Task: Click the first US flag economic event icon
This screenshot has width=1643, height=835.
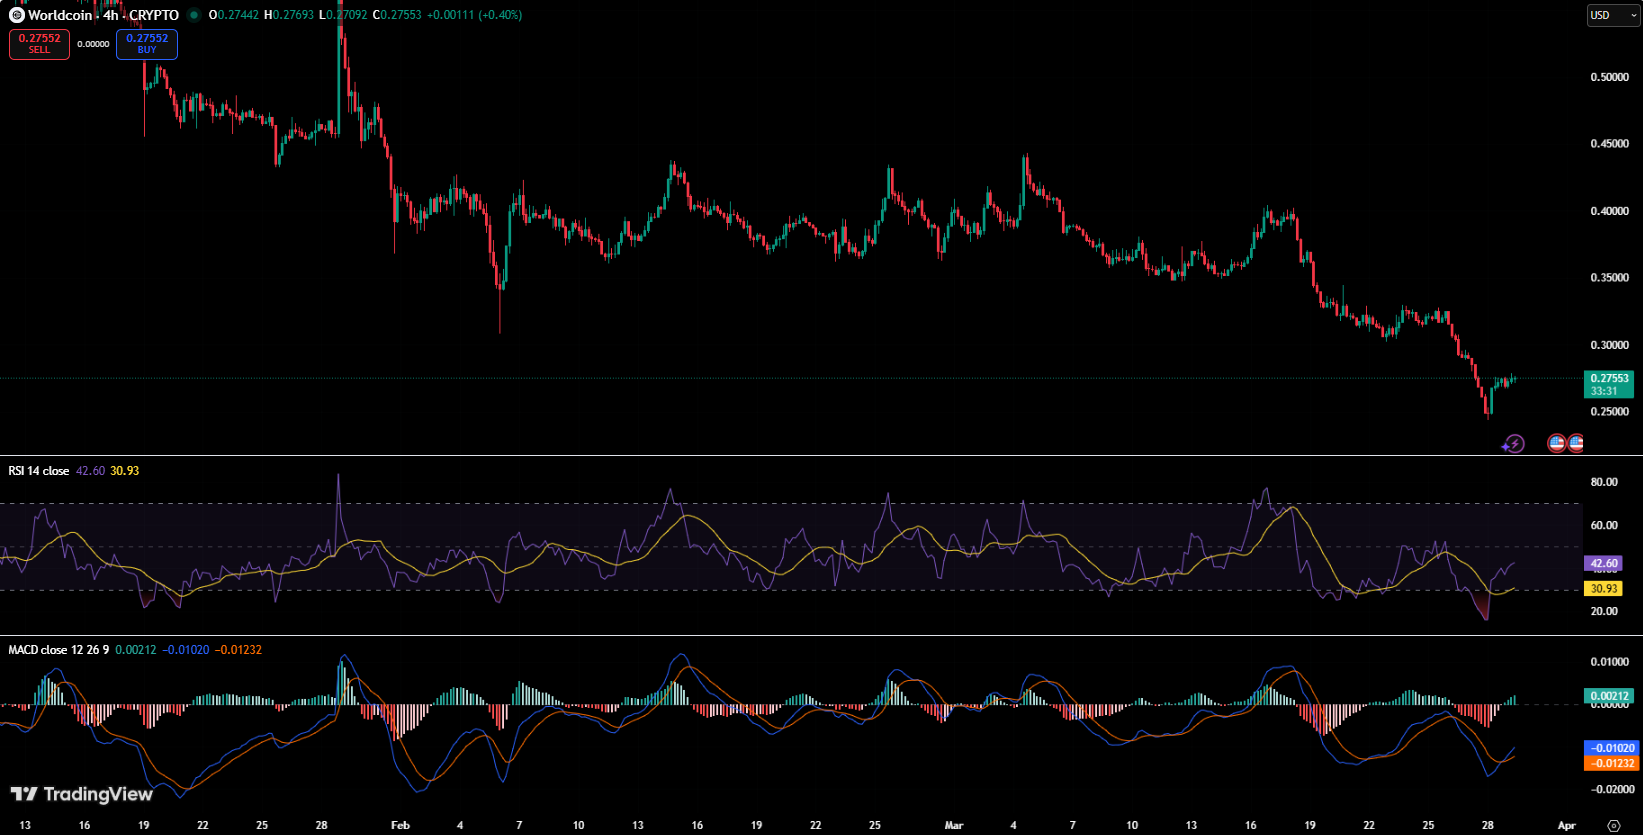Action: tap(1556, 443)
